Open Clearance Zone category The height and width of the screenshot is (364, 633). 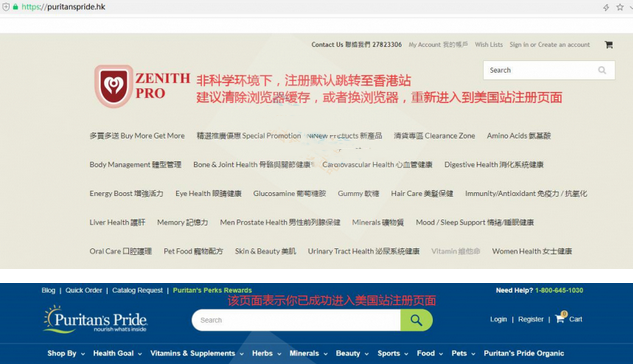click(434, 136)
